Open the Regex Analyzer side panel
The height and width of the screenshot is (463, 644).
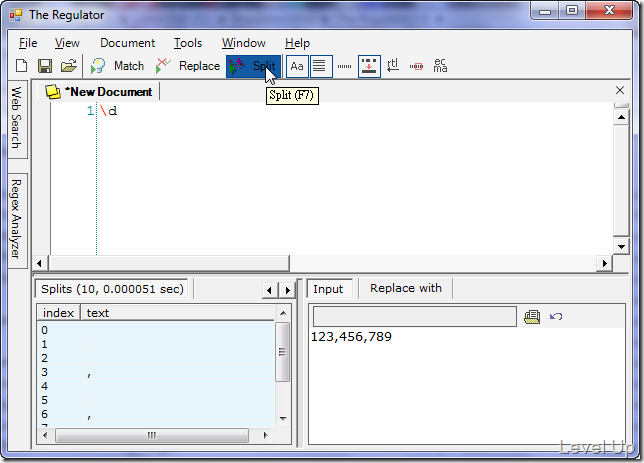pos(16,219)
